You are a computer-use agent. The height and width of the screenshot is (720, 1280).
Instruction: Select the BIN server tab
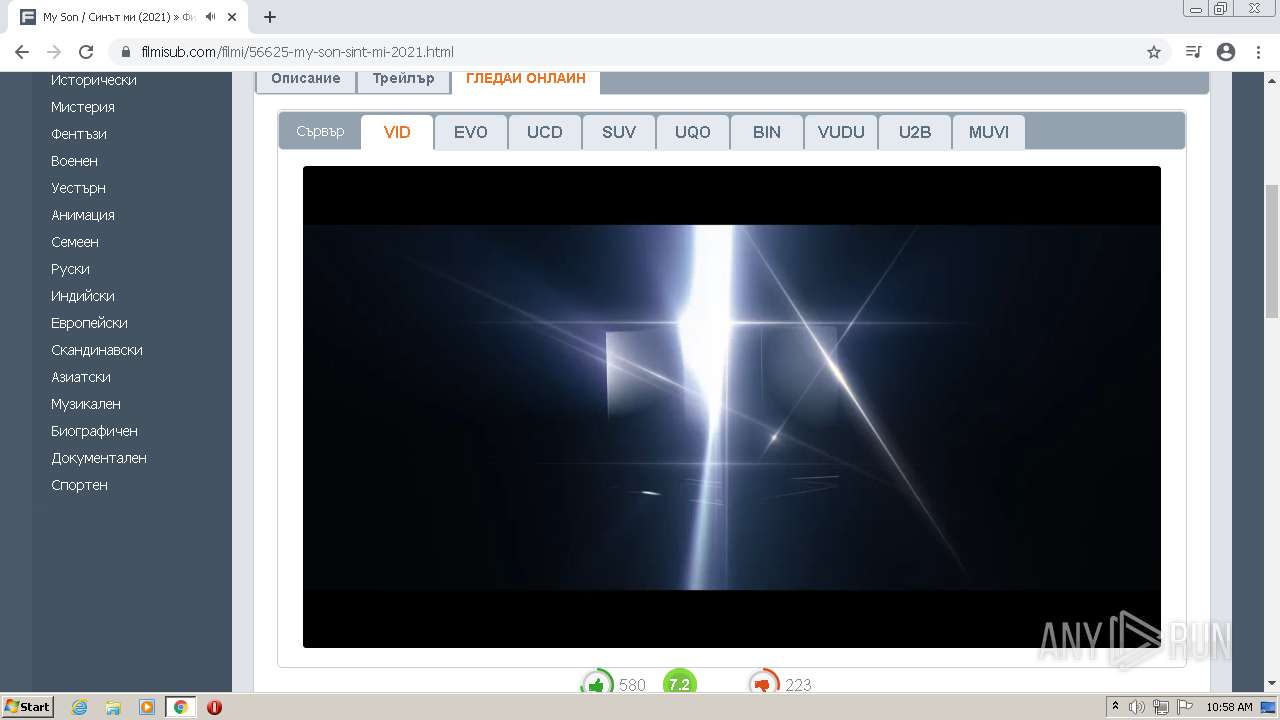pos(767,132)
